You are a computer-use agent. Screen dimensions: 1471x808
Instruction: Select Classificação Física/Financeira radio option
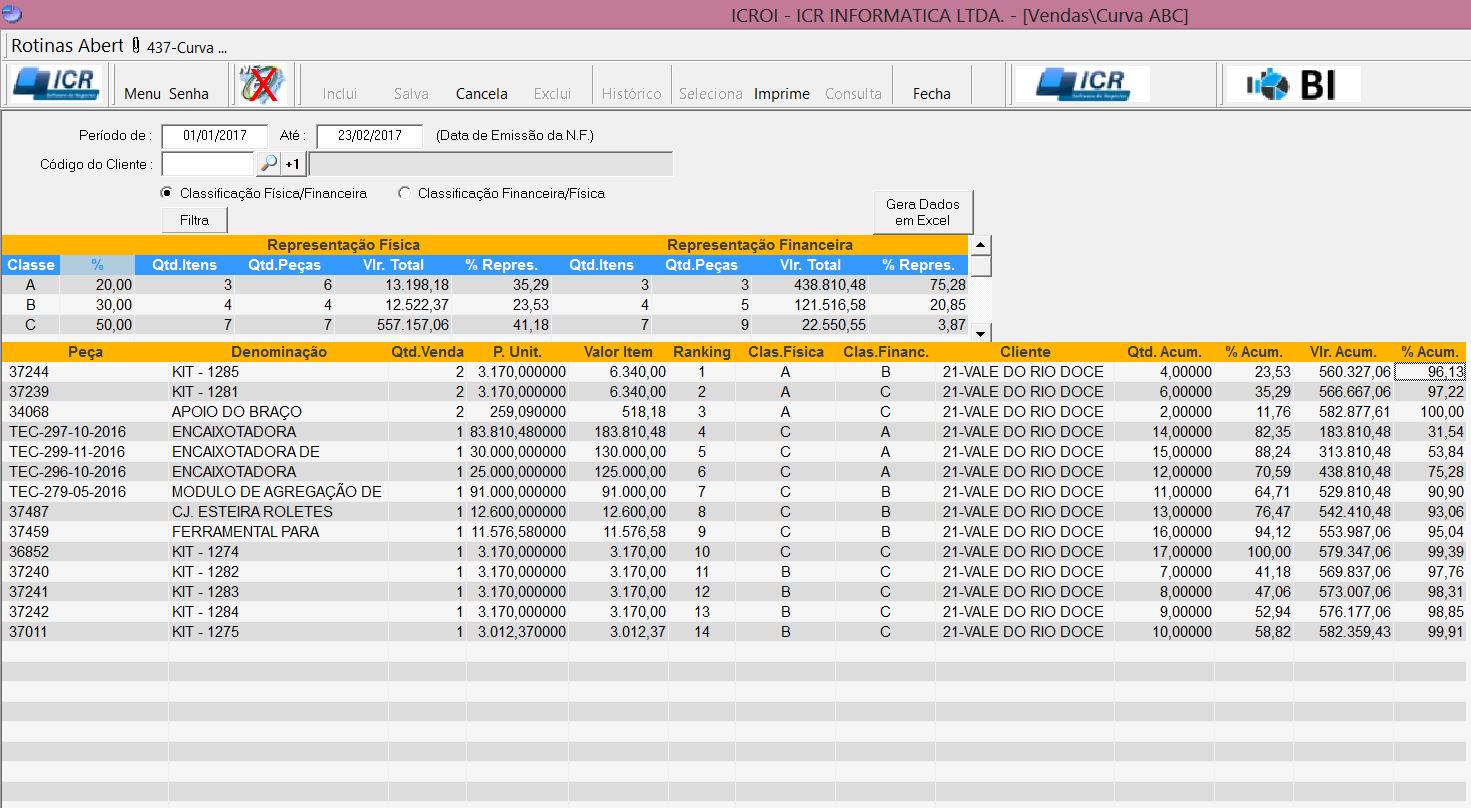point(166,193)
